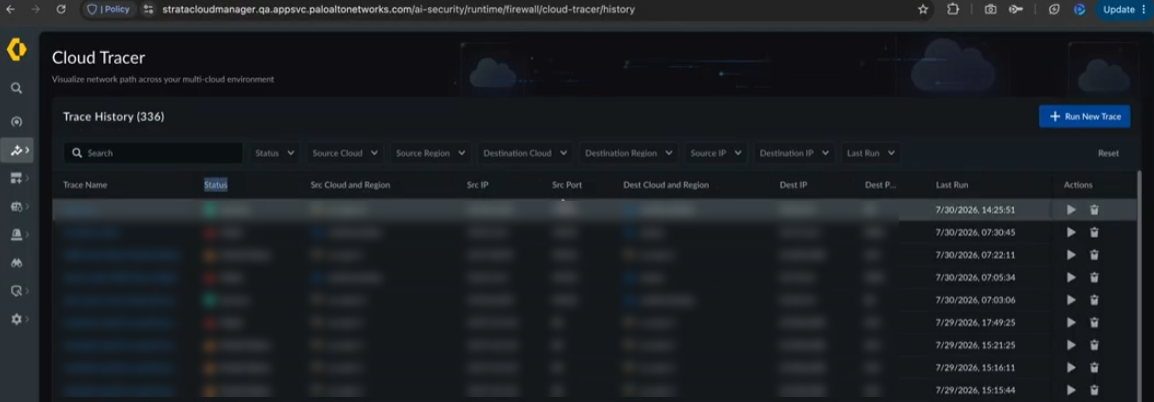Open the sidebar search magnifier icon

click(16, 88)
